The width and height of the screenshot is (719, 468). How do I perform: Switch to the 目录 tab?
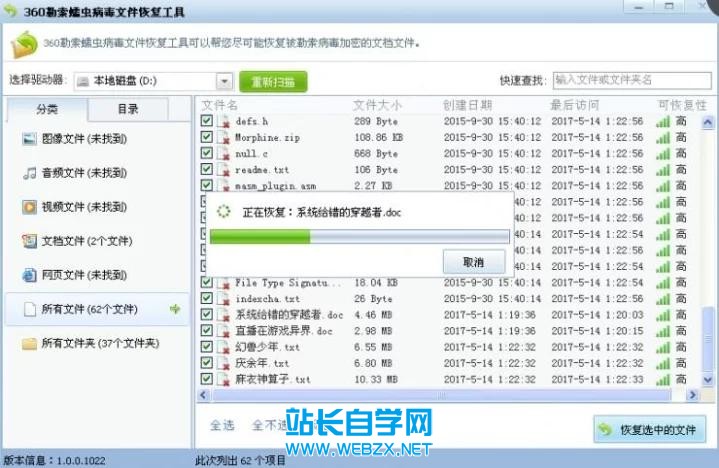[128, 109]
